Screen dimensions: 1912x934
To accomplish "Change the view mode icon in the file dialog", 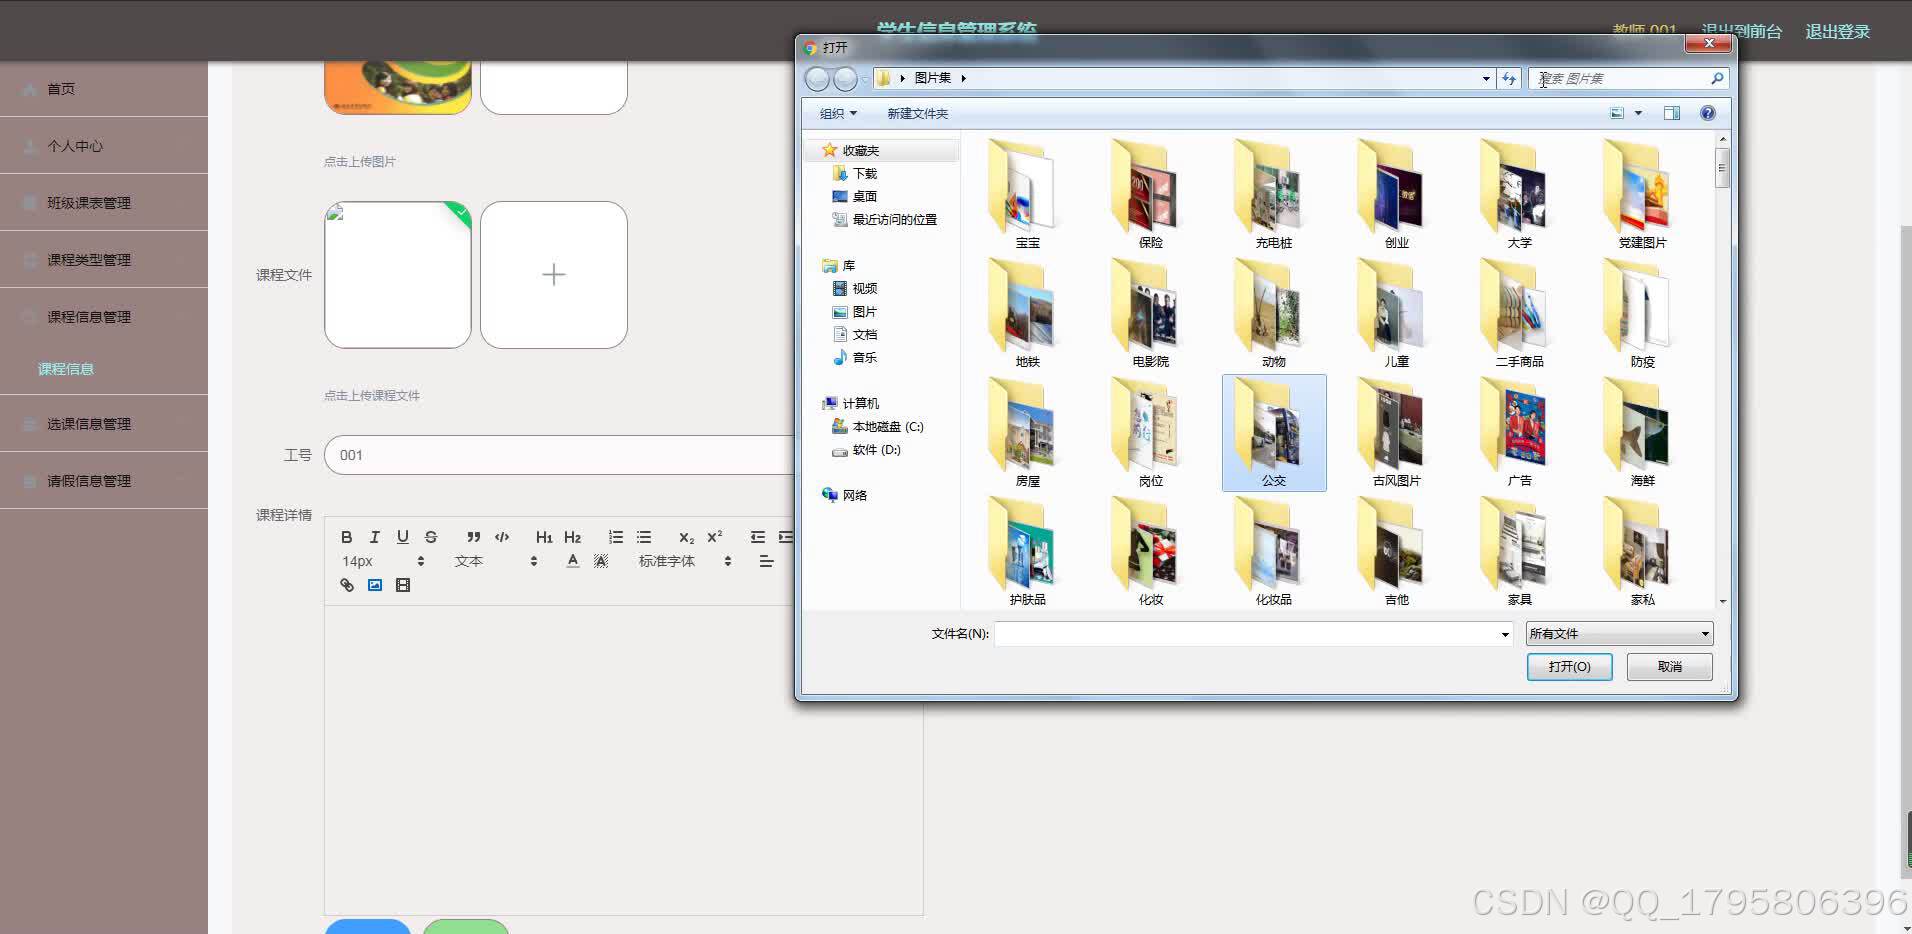I will point(1617,113).
